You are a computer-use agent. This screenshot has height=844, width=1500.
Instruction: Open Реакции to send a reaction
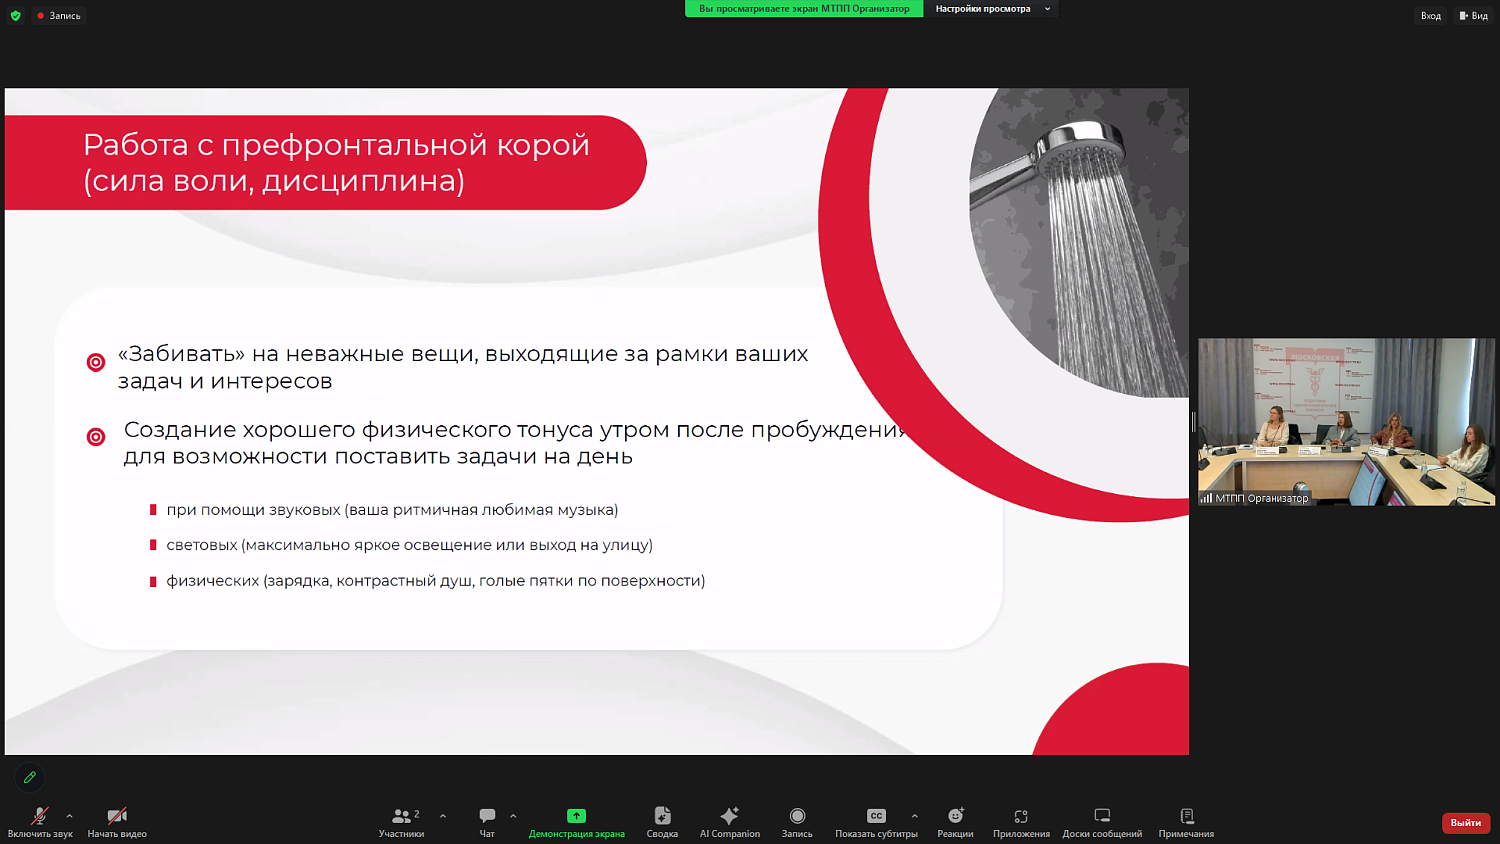pyautogui.click(x=955, y=822)
